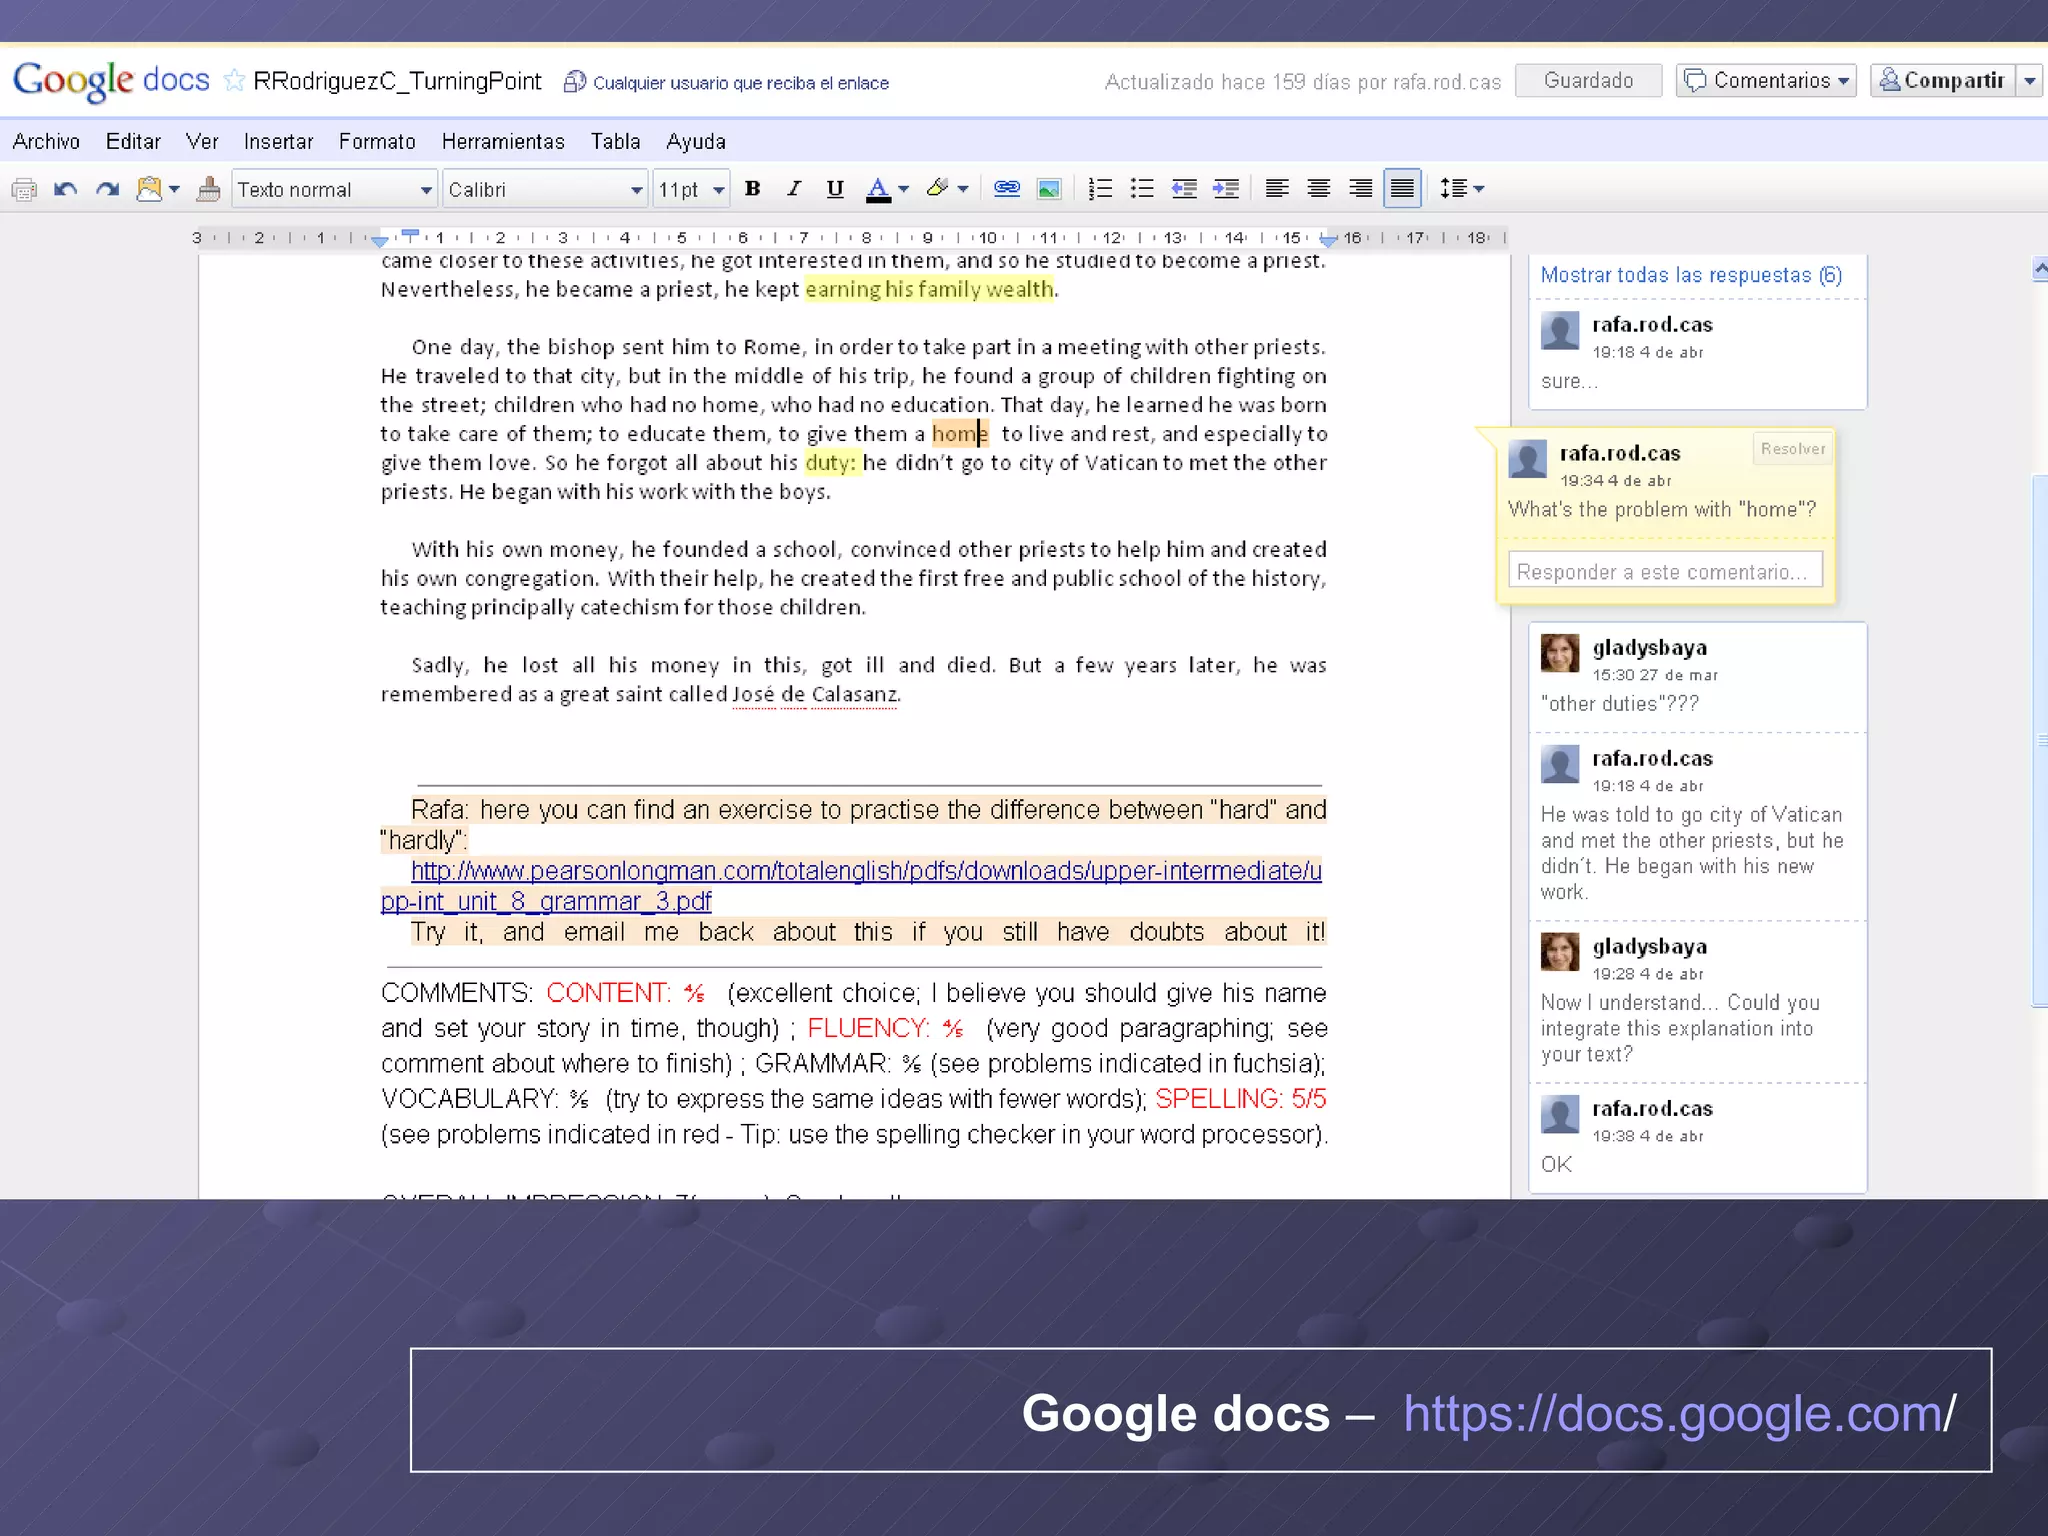Open the Ayuda menu

pos(696,142)
